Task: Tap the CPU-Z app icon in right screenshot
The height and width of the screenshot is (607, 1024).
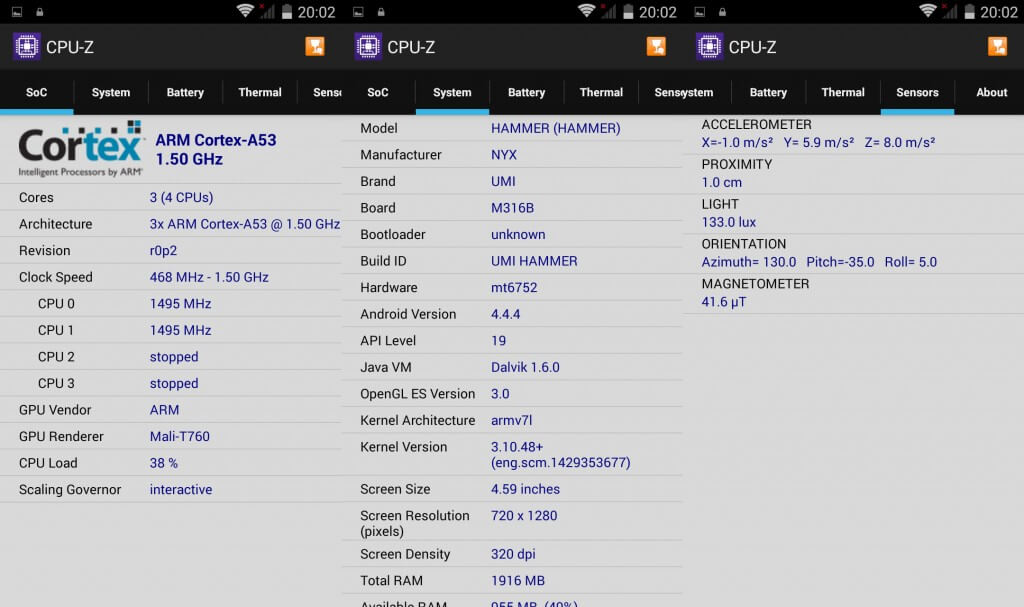Action: point(709,47)
